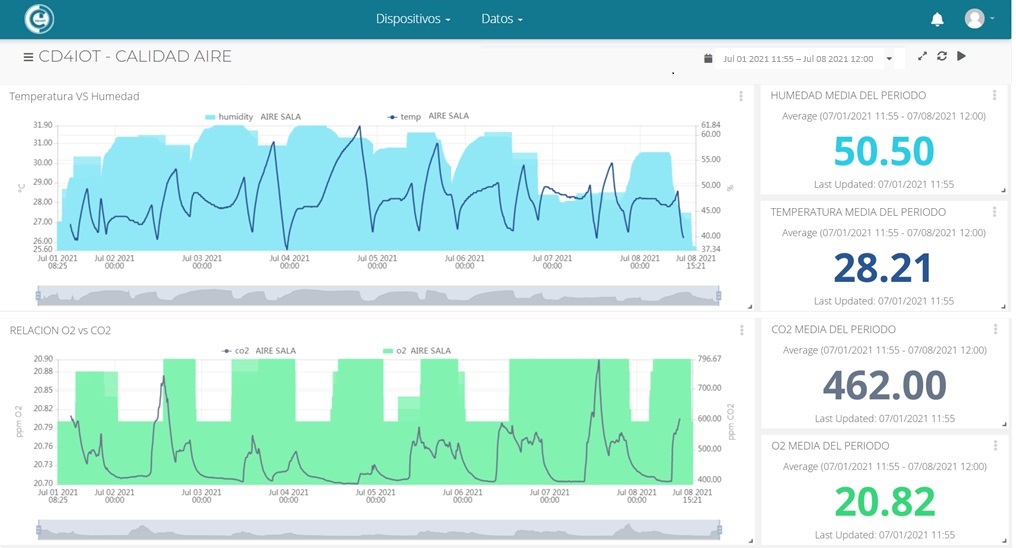
Task: Open the hamburger menu beside CD4IOT title
Action: [x=28, y=57]
